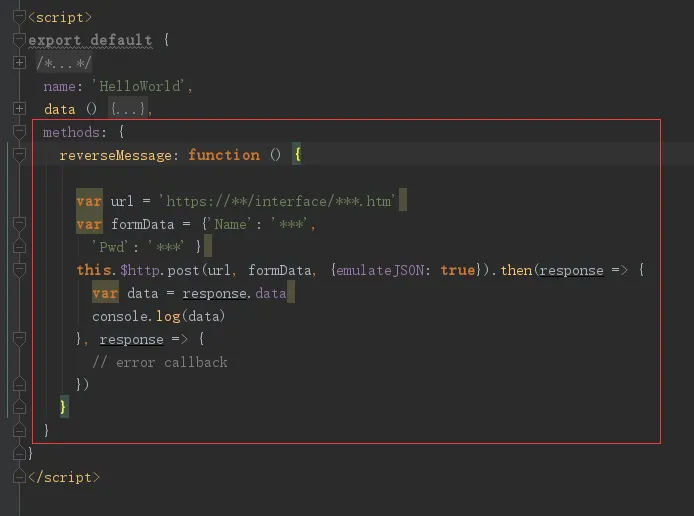
Task: Click the 'Pwd' string key
Action: tap(111, 247)
